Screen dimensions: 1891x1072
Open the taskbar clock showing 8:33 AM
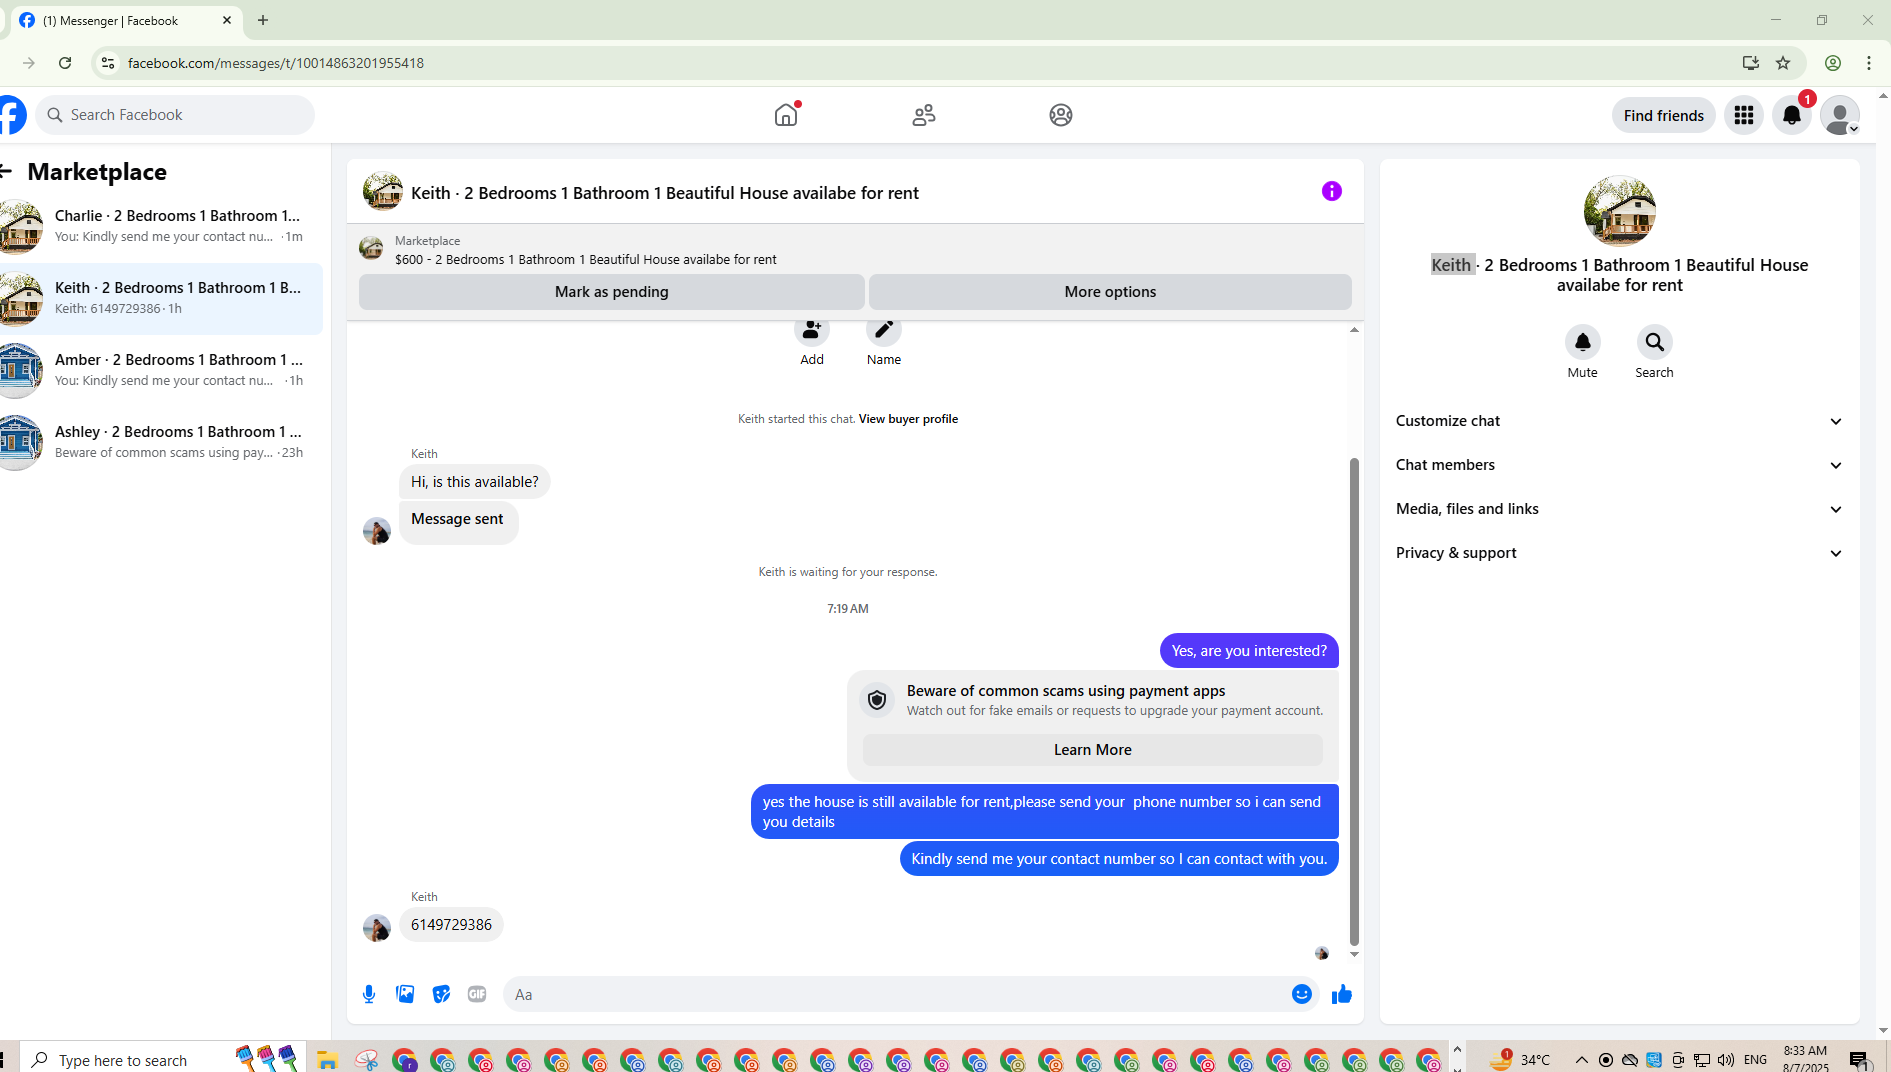1806,1059
